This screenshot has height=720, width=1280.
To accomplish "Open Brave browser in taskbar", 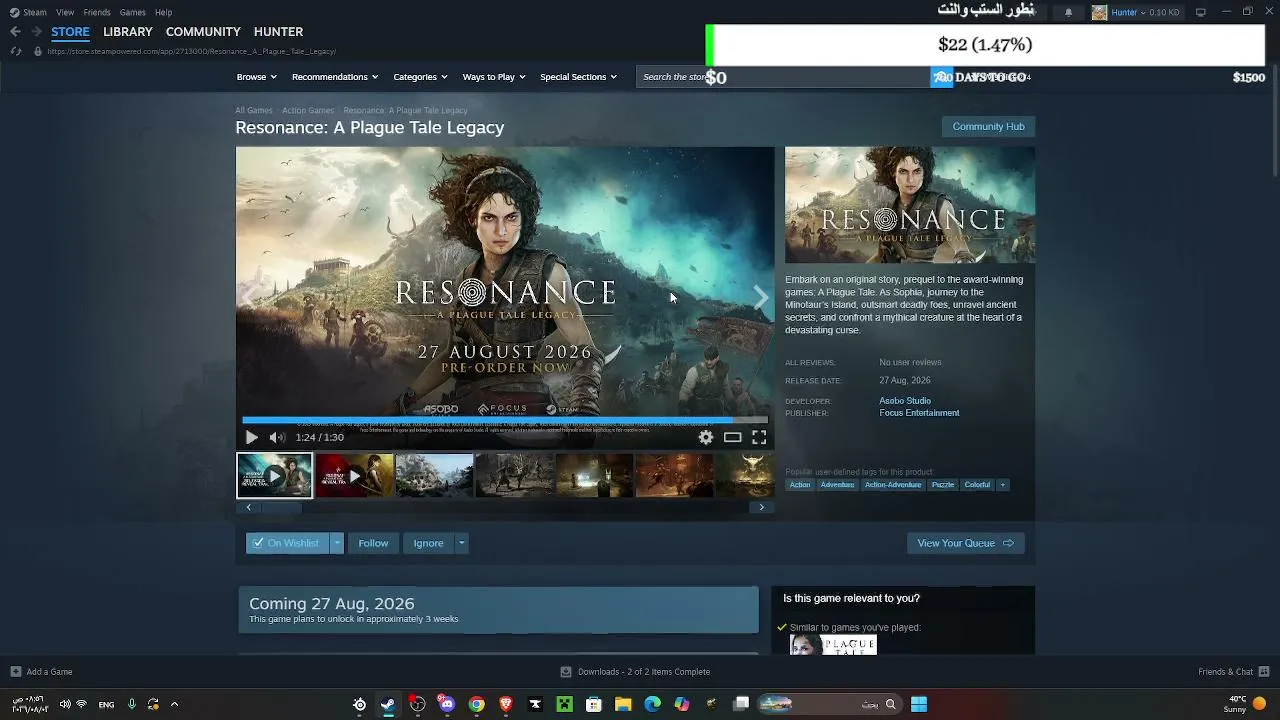I will (x=506, y=704).
